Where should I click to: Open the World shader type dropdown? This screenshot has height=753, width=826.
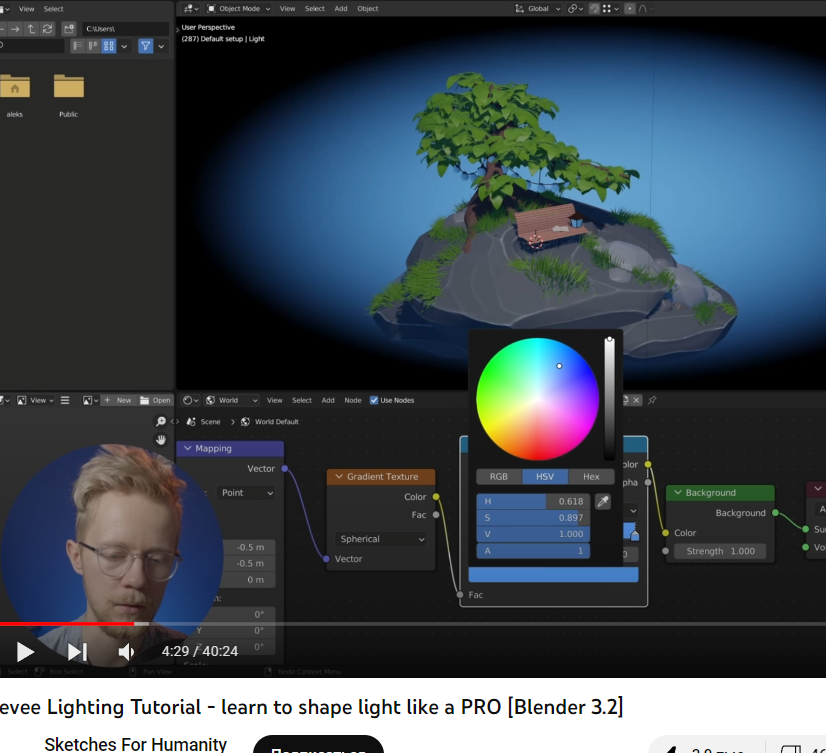231,400
